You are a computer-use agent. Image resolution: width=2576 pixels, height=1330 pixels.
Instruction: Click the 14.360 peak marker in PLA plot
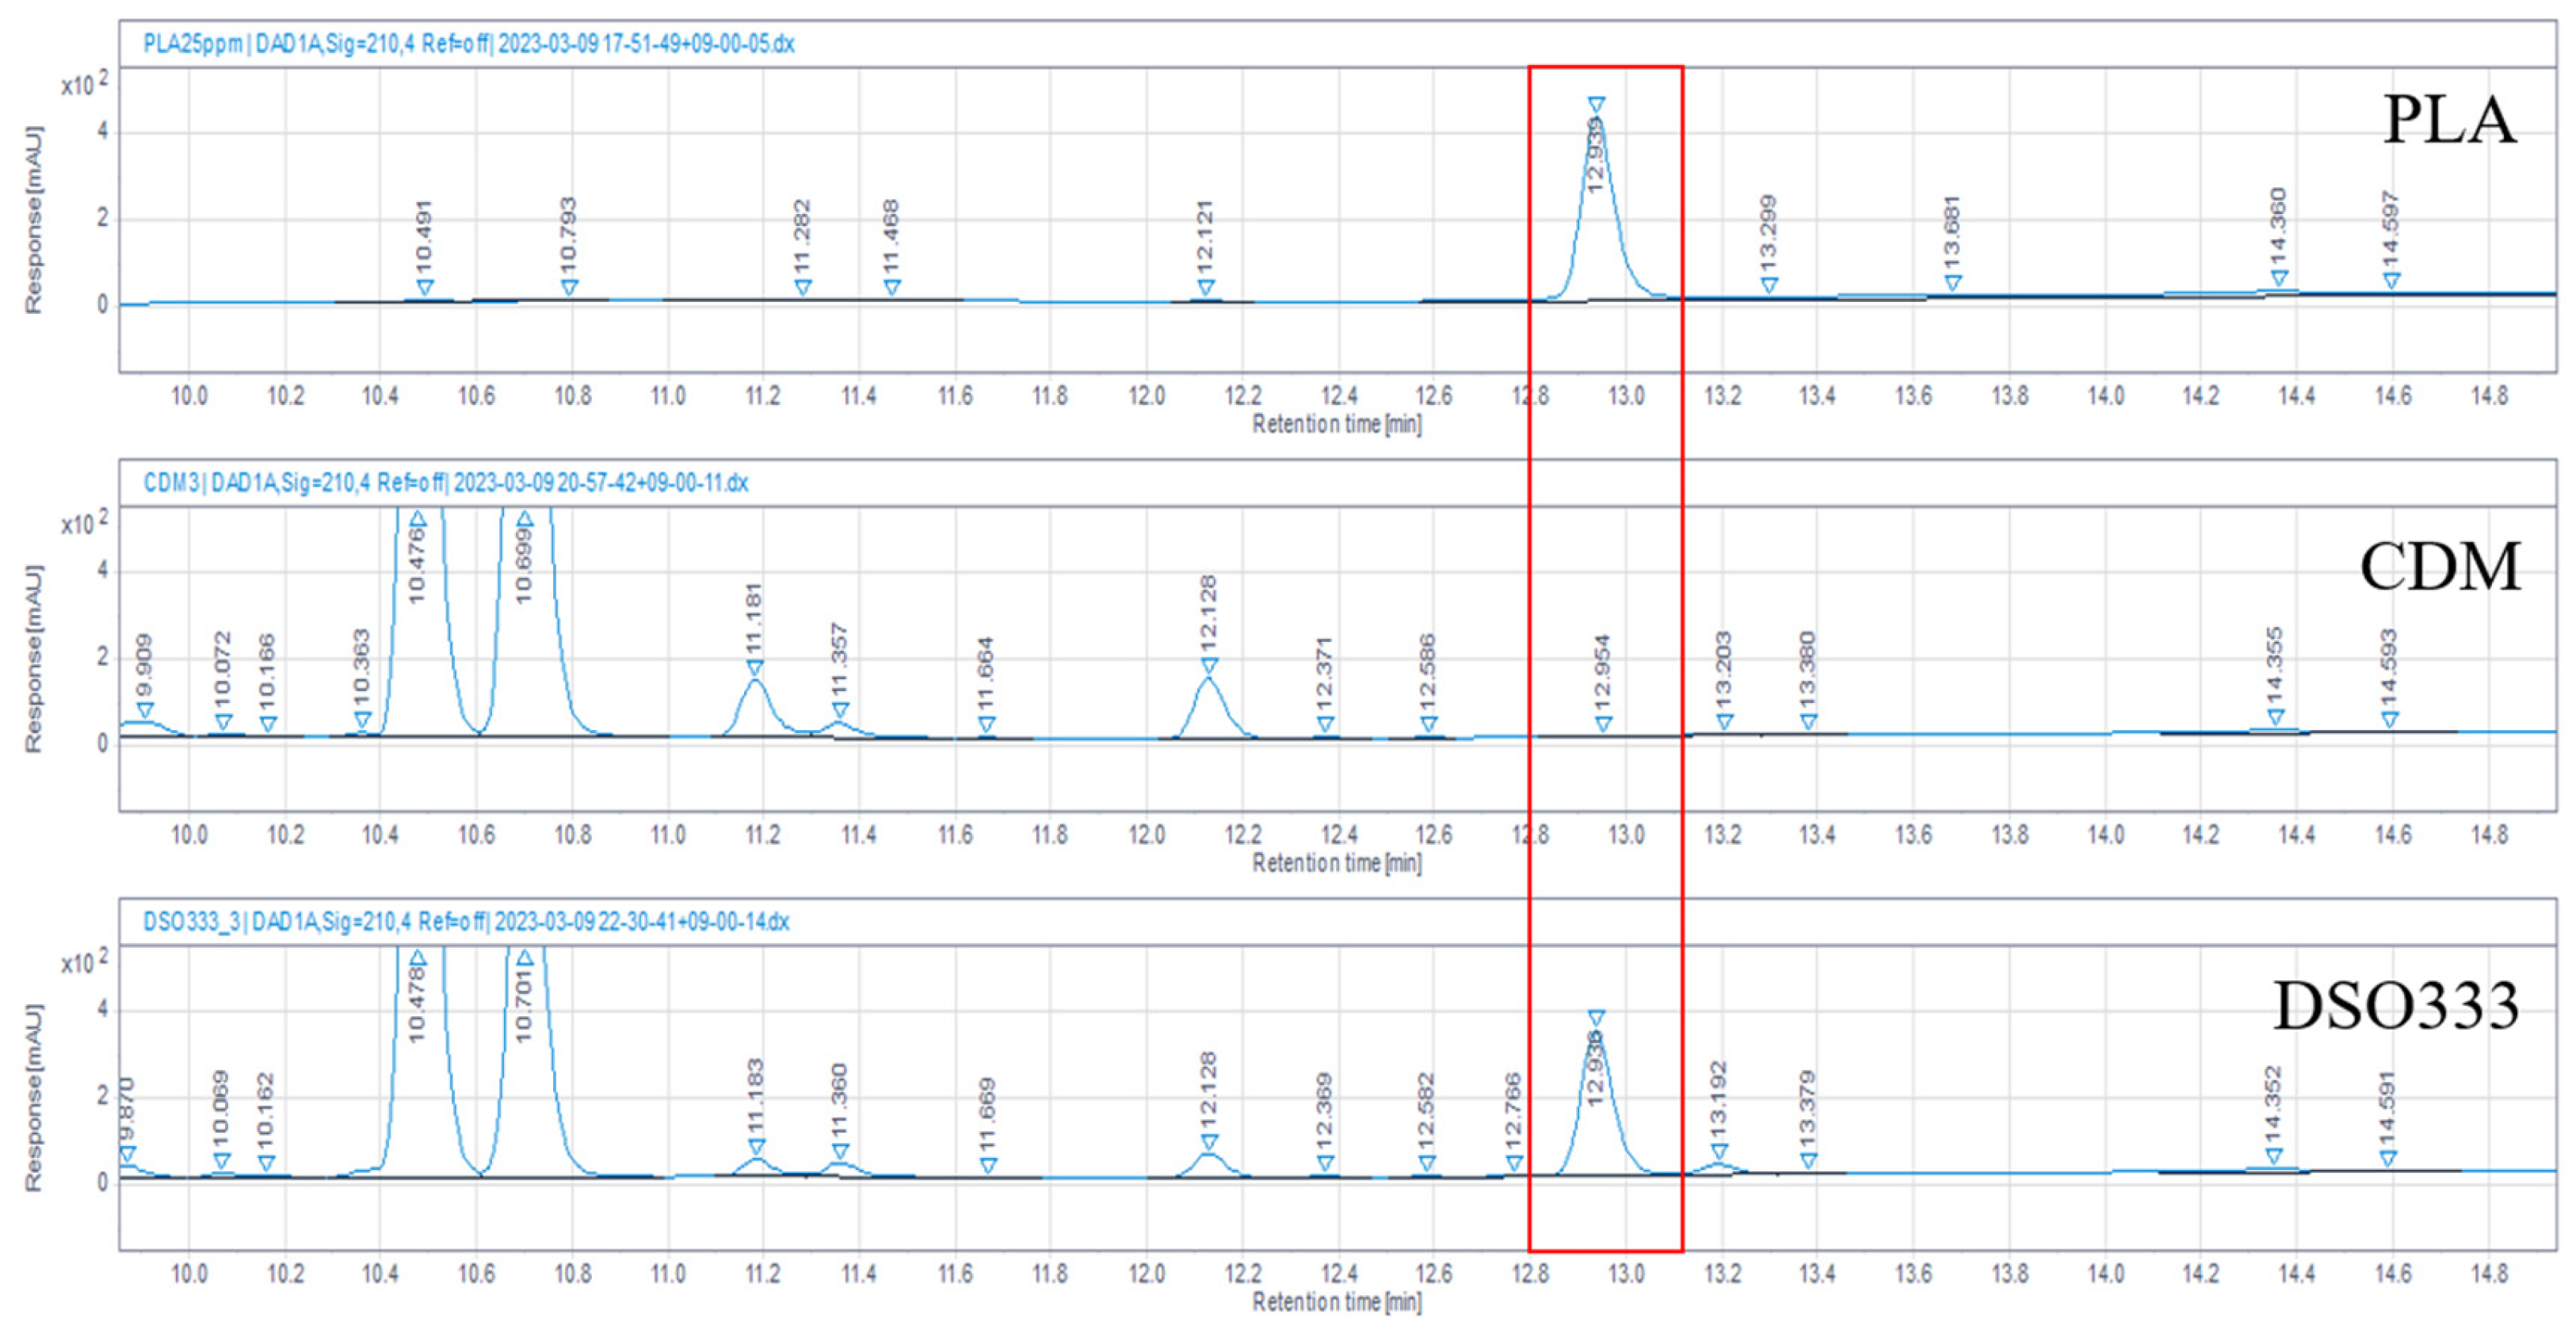tap(2279, 278)
